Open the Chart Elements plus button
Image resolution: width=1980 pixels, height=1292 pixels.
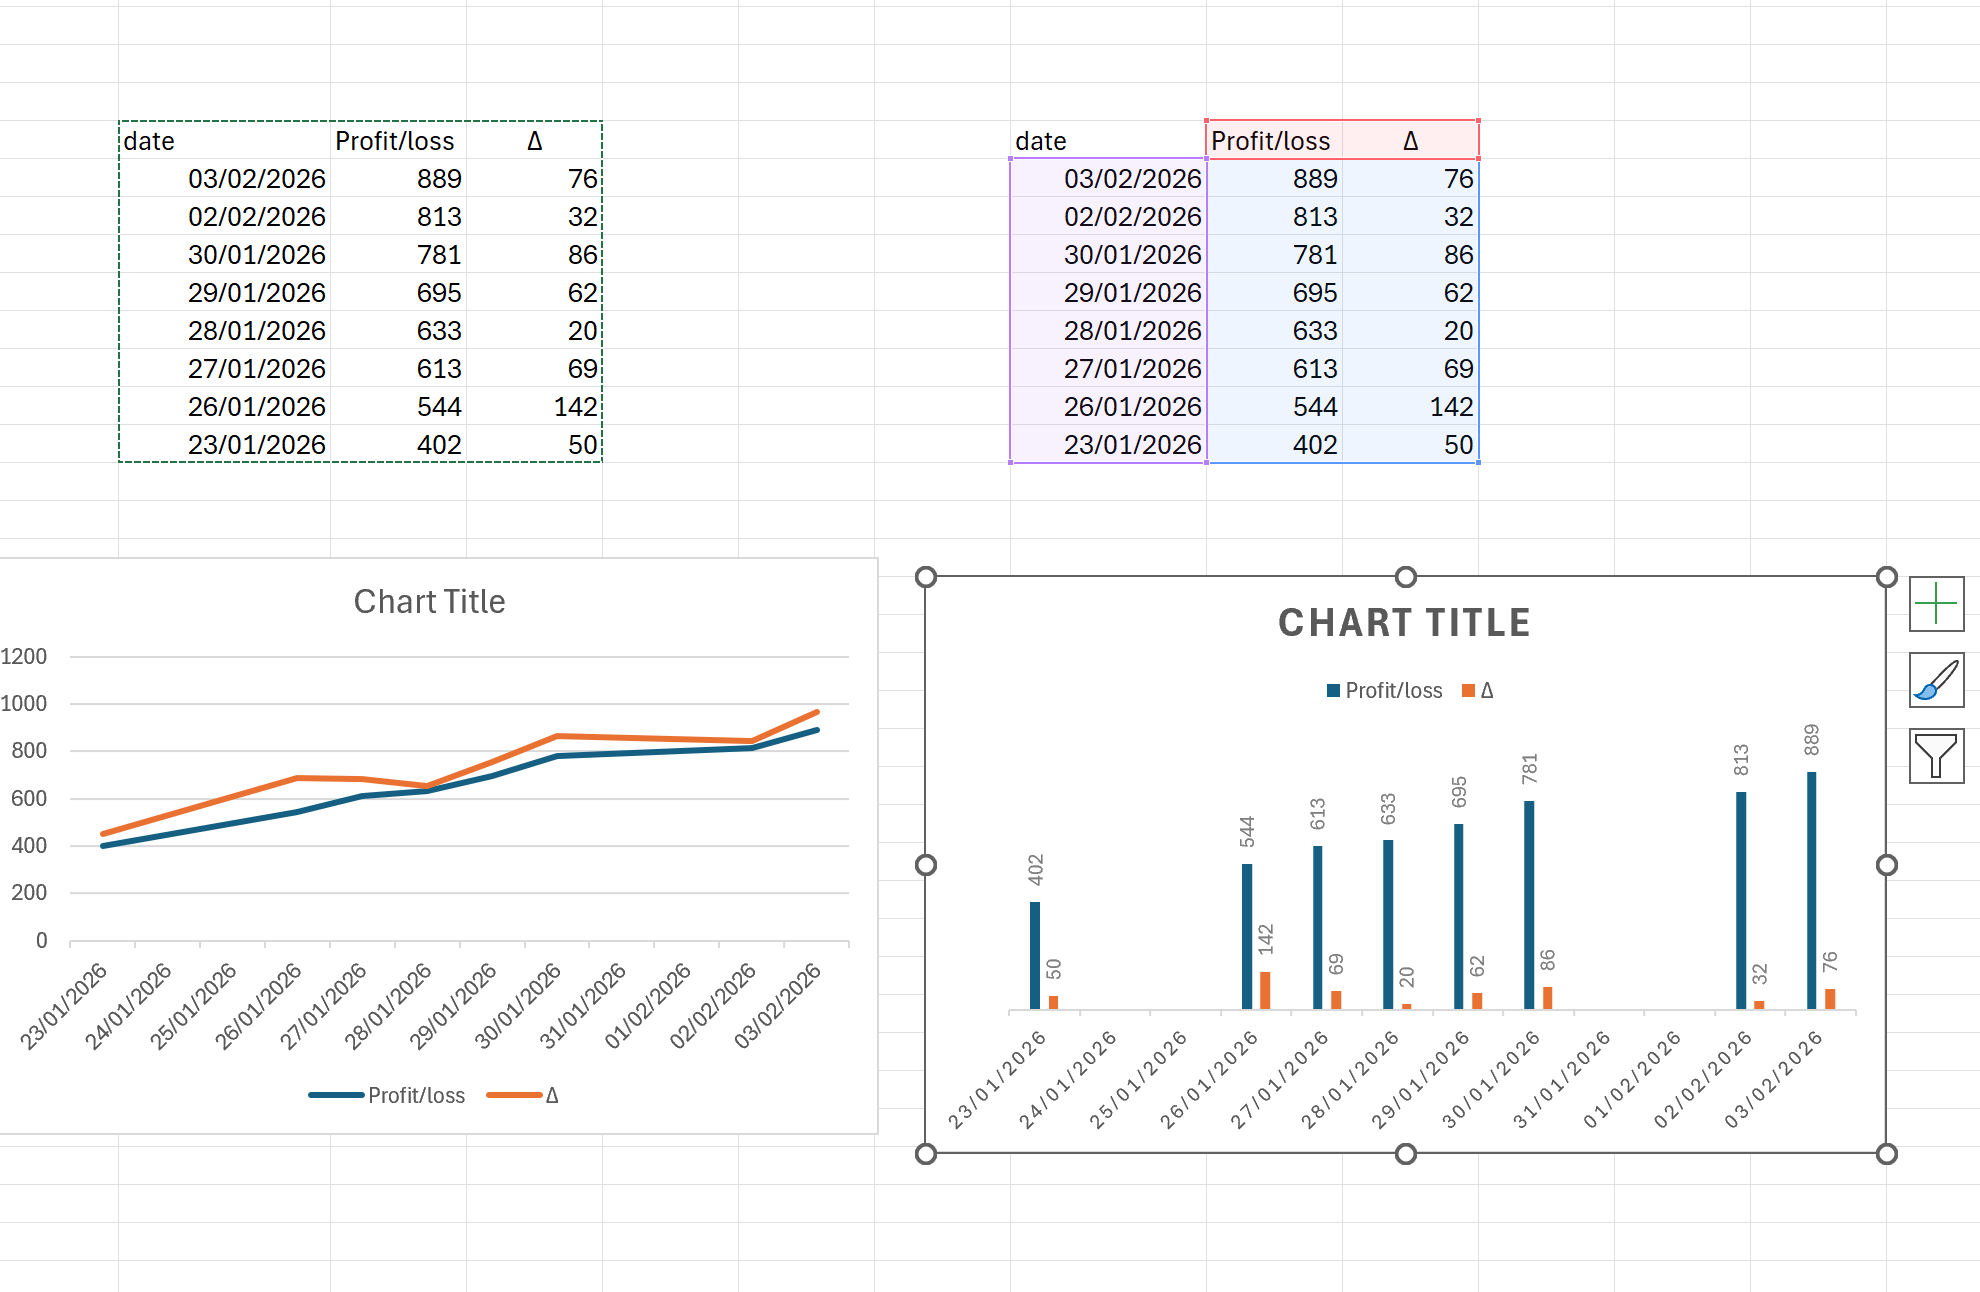[x=1936, y=604]
